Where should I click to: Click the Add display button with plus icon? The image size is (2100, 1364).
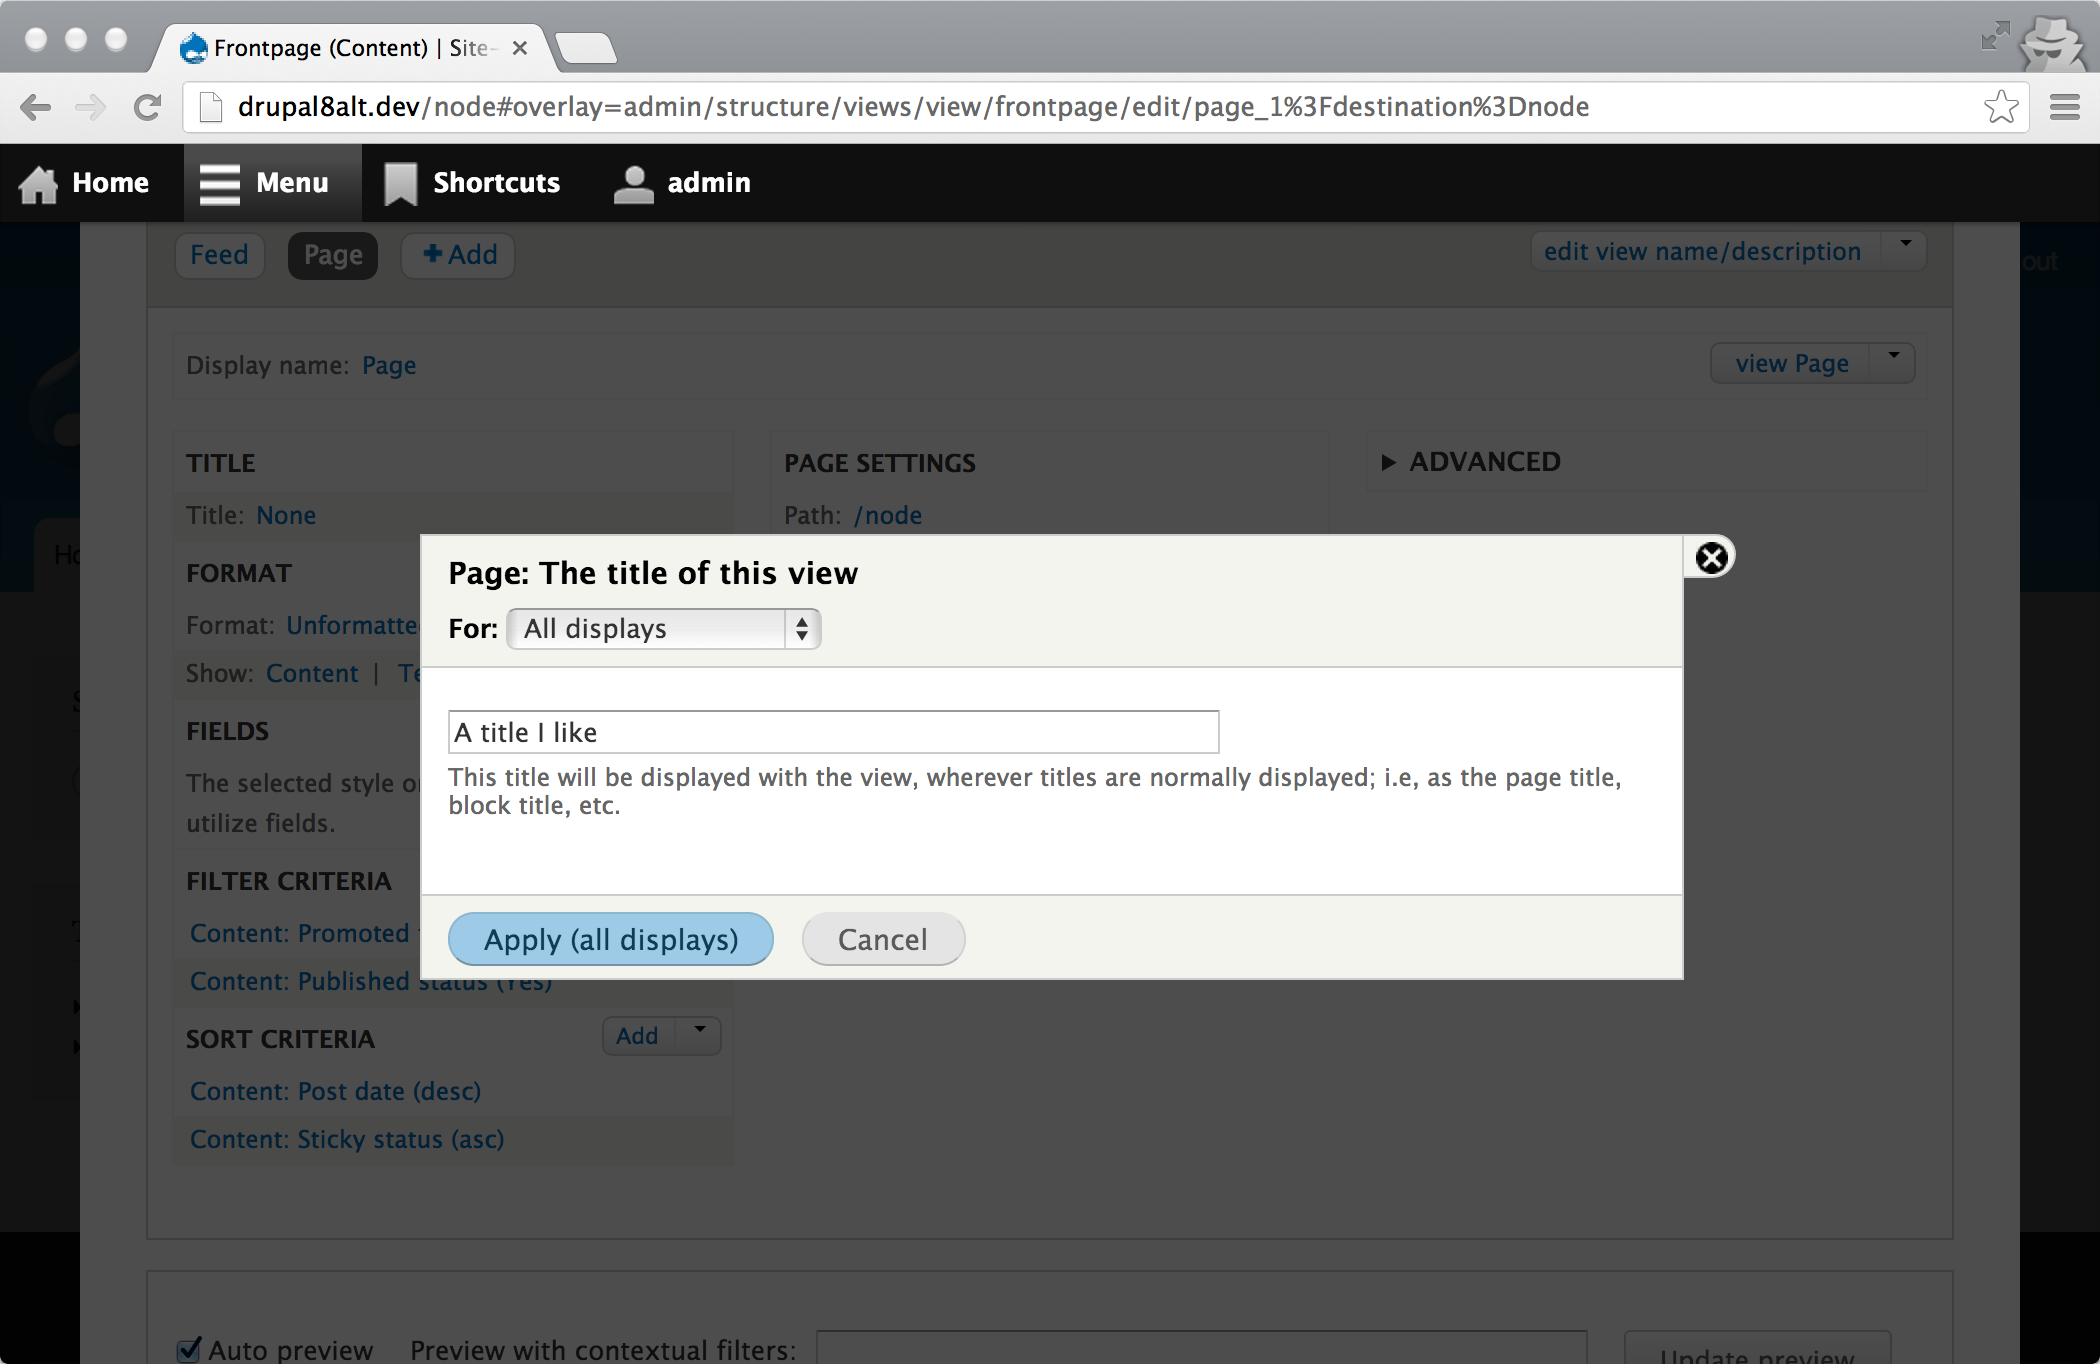[457, 255]
